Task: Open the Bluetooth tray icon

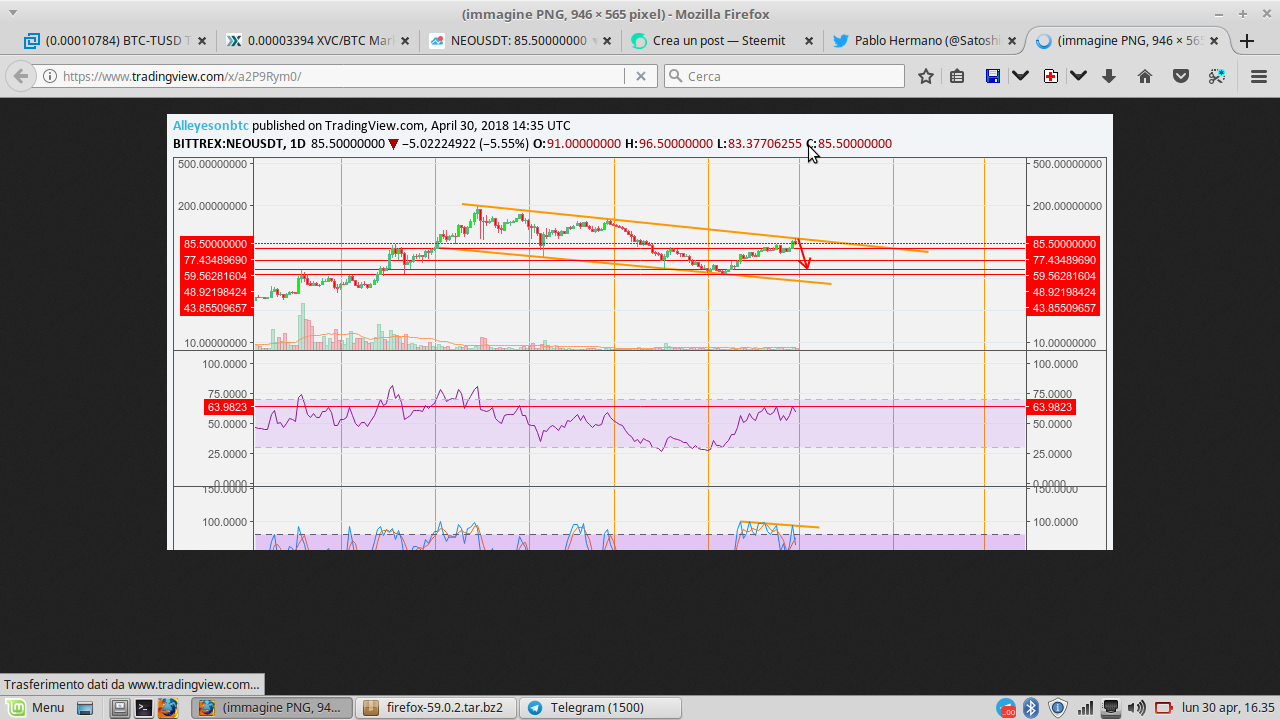Action: click(x=1031, y=708)
